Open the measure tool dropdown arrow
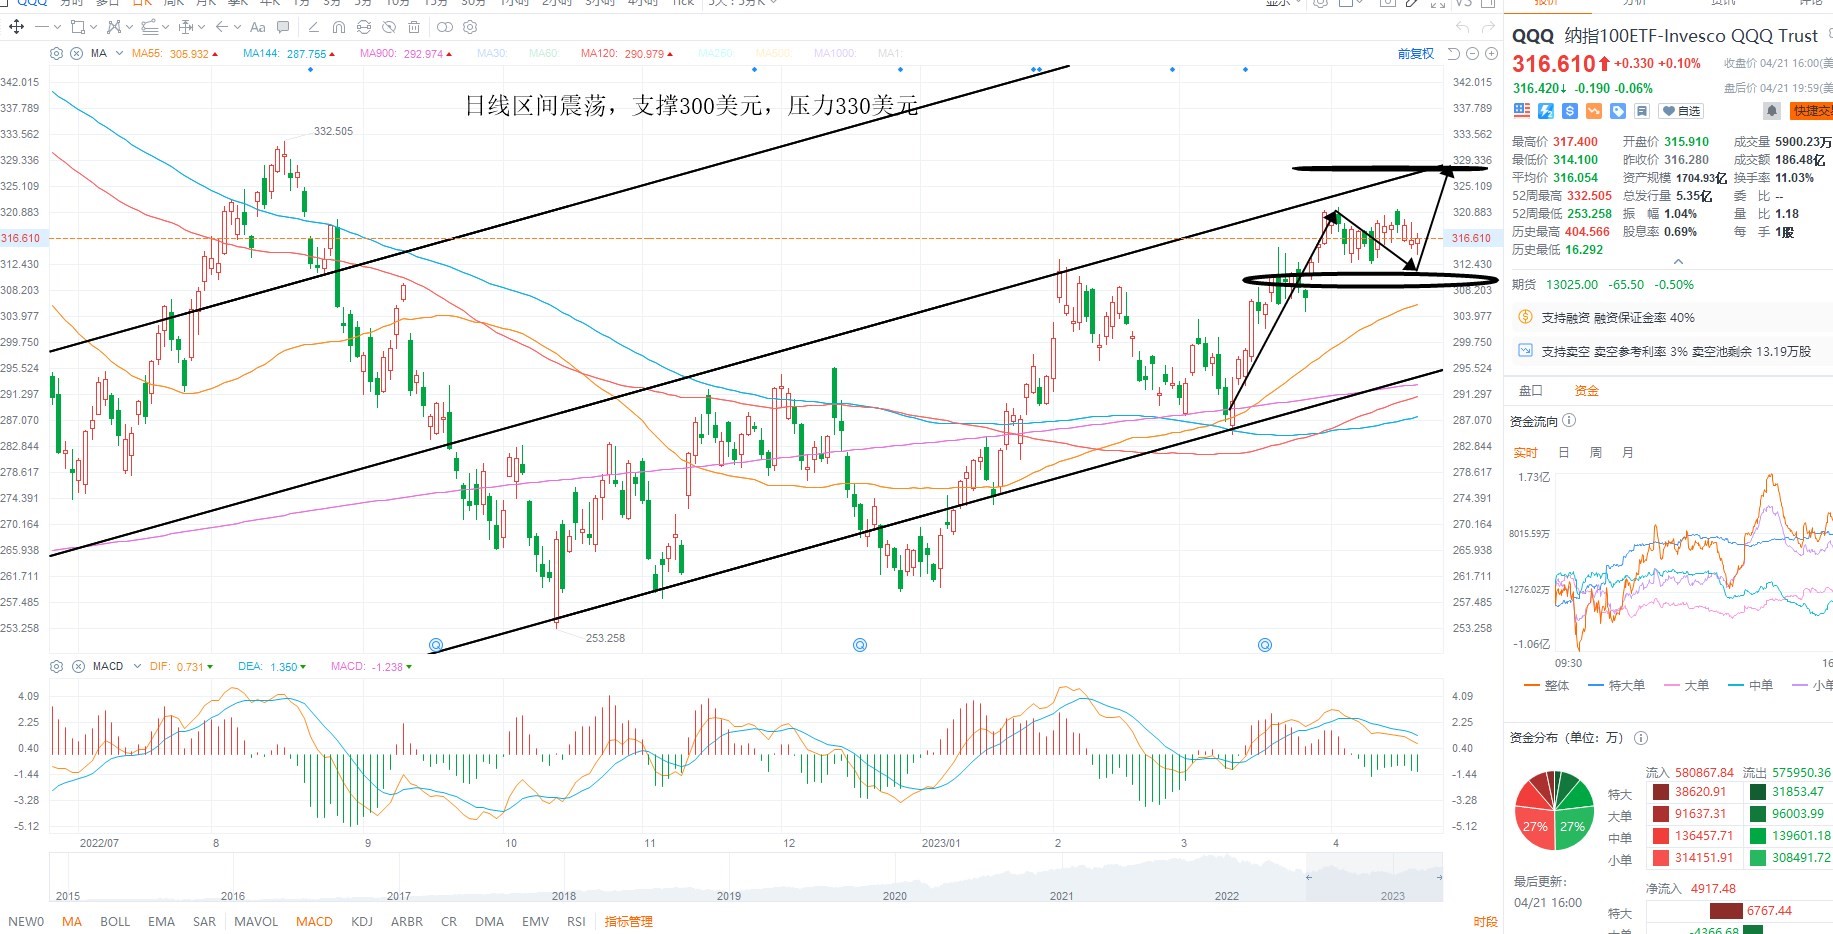Image resolution: width=1833 pixels, height=934 pixels. [x=201, y=27]
